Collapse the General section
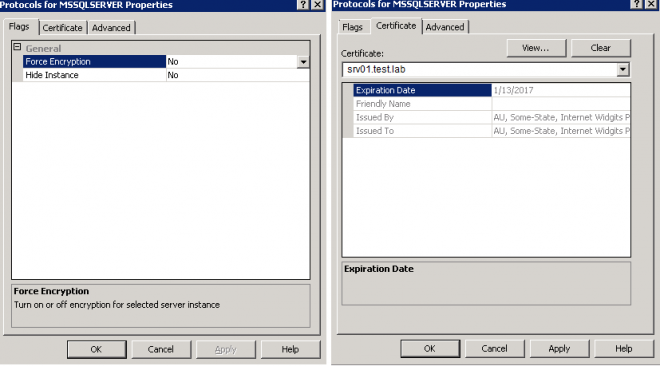The image size is (660, 366). pos(17,47)
